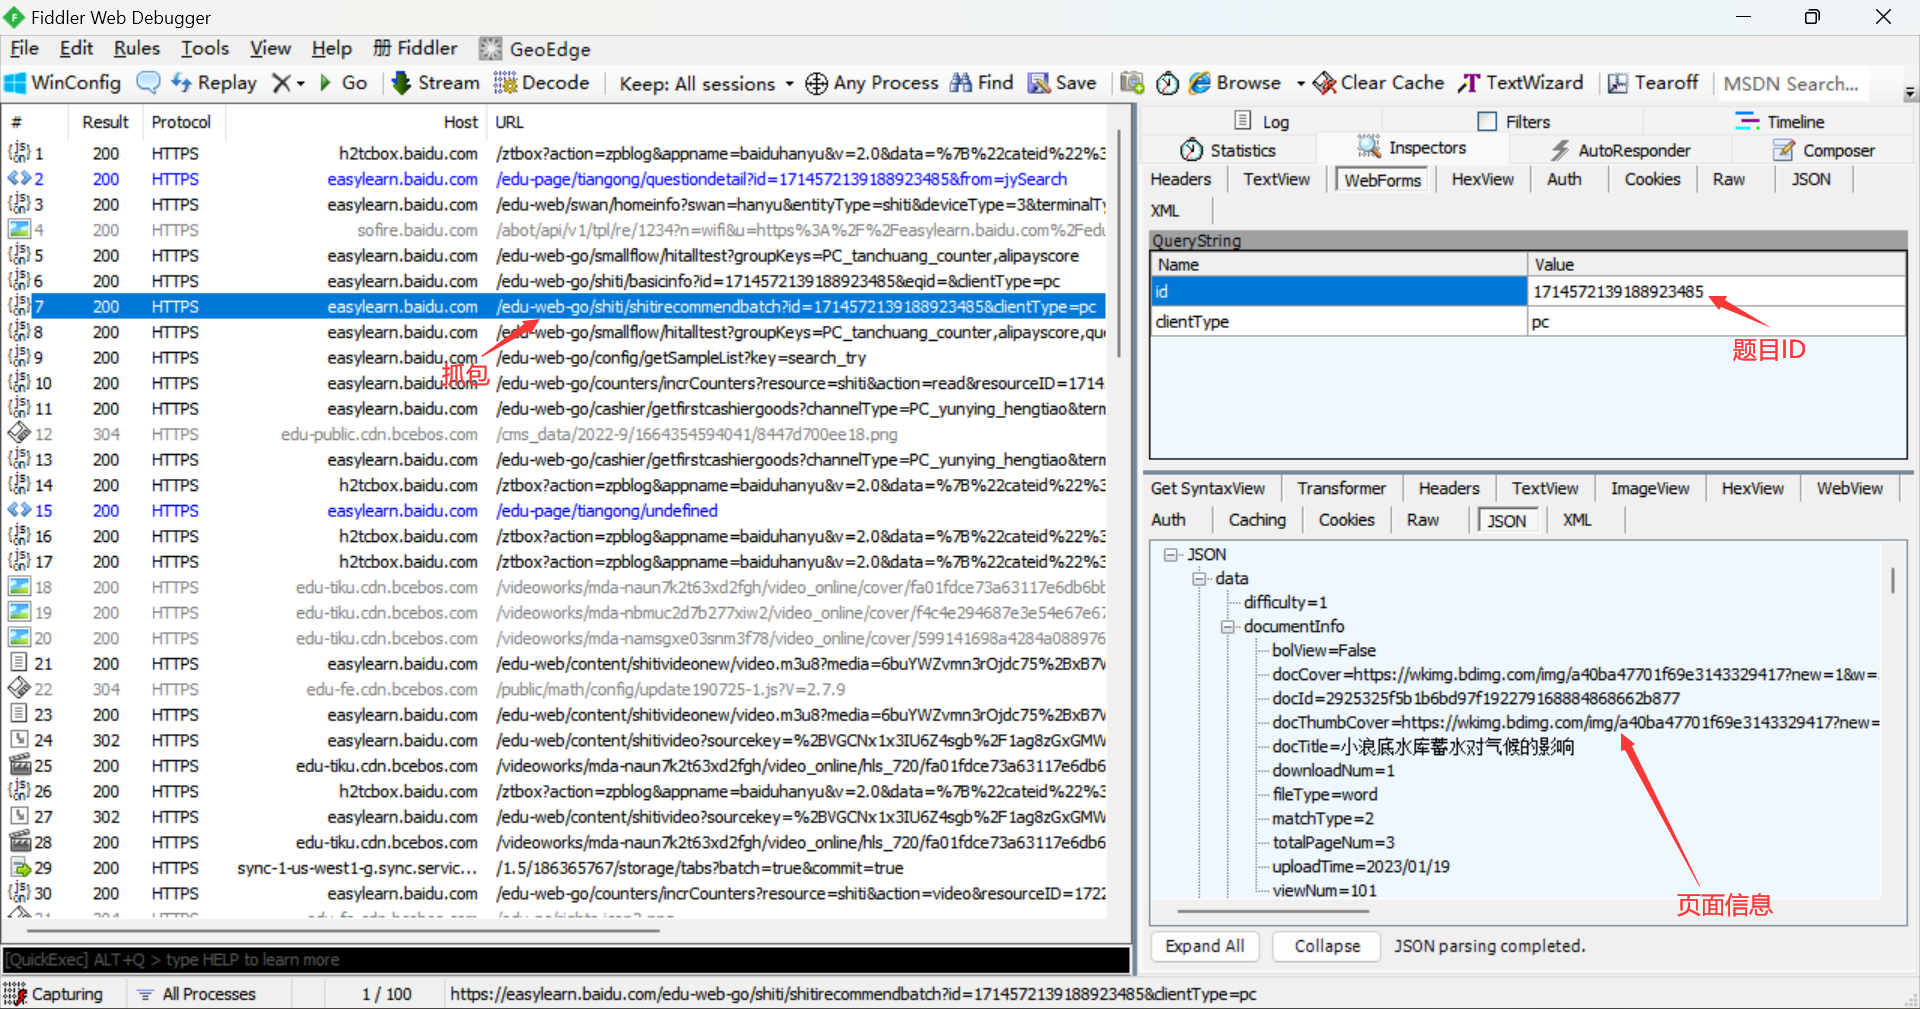1920x1009 pixels.
Task: Select the id row in QueryString
Action: click(1528, 291)
